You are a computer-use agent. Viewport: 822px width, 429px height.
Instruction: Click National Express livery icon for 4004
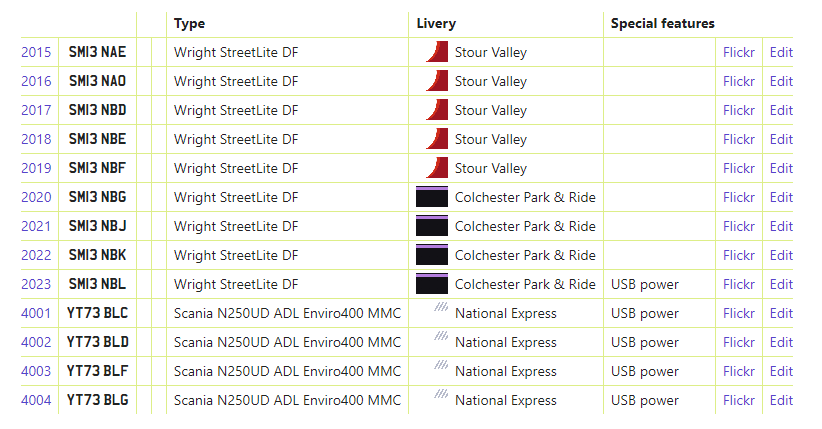pyautogui.click(x=440, y=398)
